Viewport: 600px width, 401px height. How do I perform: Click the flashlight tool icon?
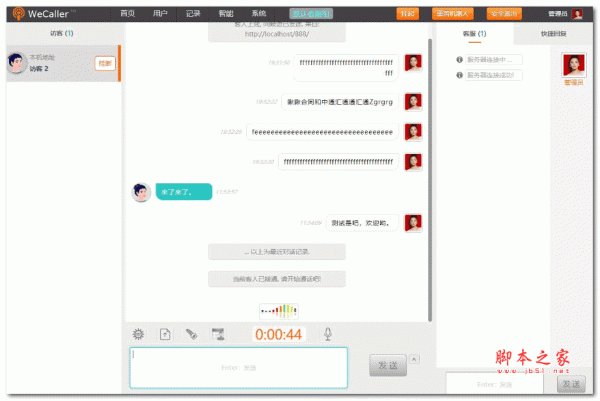(x=191, y=334)
